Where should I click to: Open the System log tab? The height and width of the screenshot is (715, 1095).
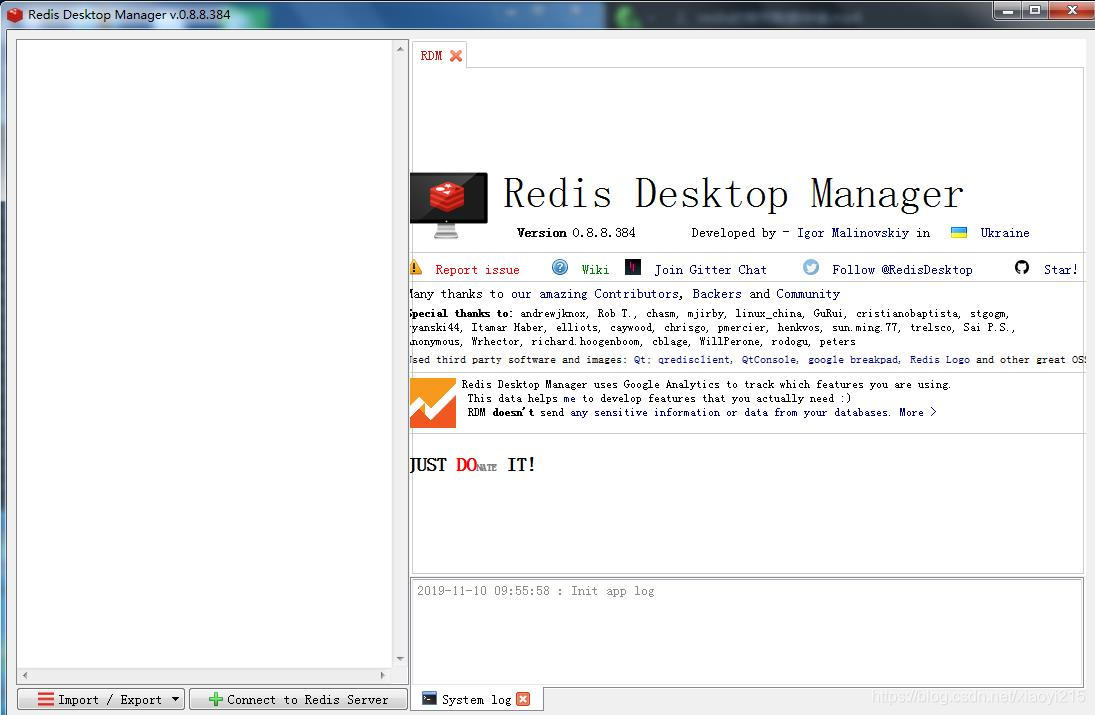(x=477, y=699)
